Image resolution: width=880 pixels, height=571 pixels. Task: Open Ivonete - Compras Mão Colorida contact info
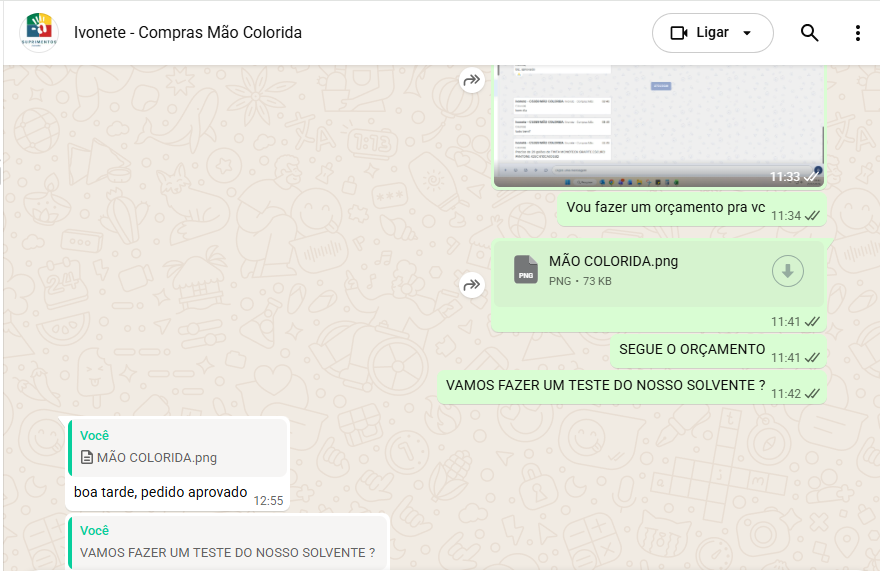pyautogui.click(x=188, y=33)
